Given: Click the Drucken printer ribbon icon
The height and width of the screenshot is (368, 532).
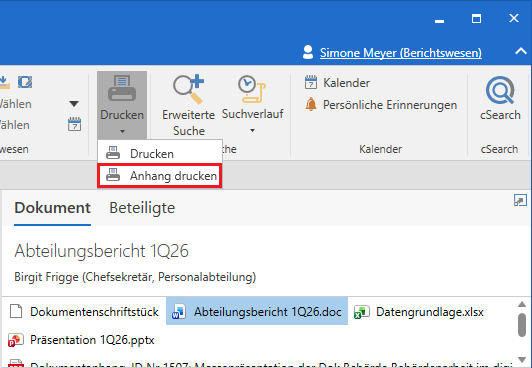Looking at the screenshot, I should click(x=122, y=88).
